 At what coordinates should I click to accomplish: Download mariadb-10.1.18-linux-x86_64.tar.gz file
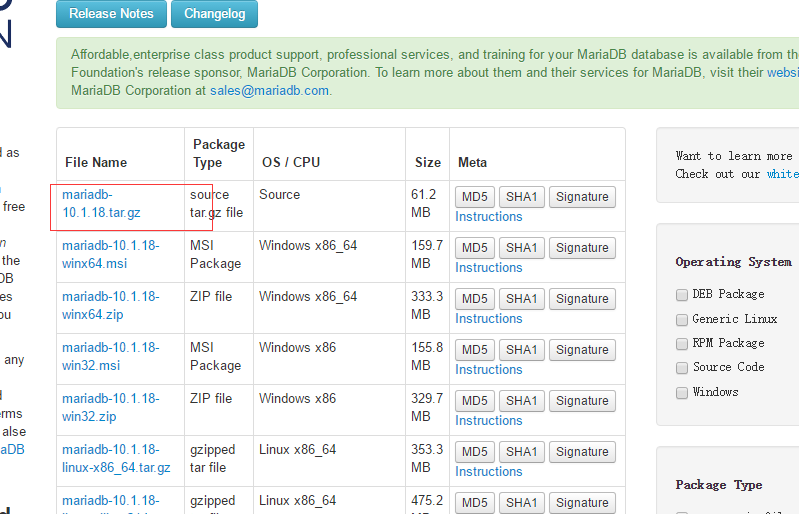[116, 458]
